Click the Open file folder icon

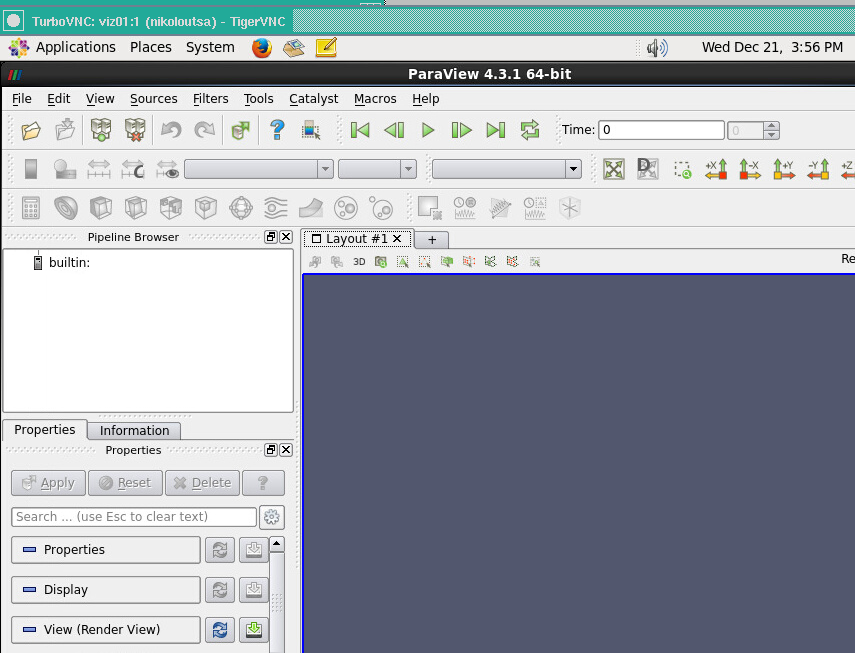point(31,130)
